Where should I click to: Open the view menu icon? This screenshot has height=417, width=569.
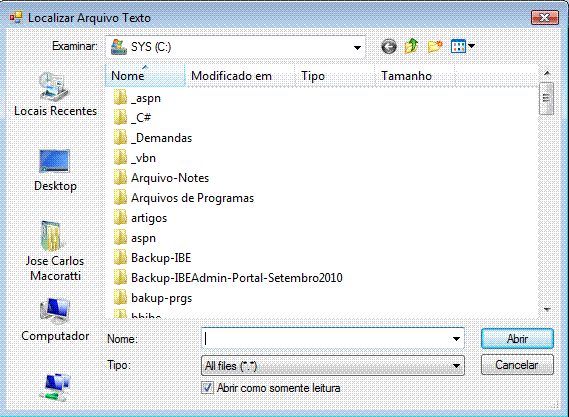(463, 46)
